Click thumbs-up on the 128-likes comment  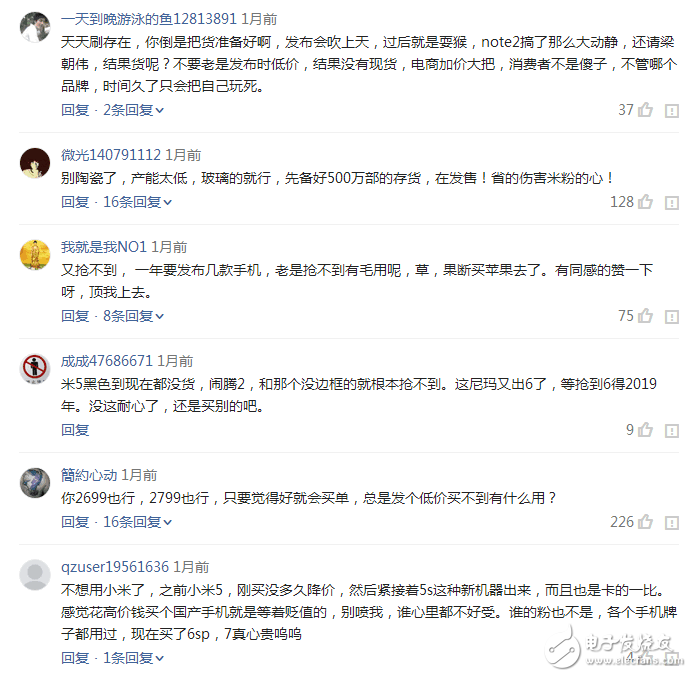[645, 202]
